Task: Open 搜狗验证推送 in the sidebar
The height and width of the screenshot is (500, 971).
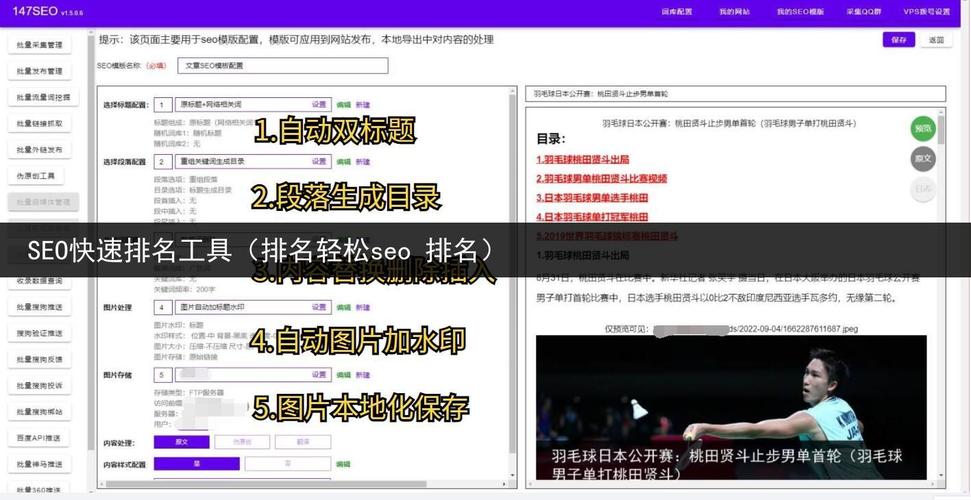Action: (x=39, y=333)
